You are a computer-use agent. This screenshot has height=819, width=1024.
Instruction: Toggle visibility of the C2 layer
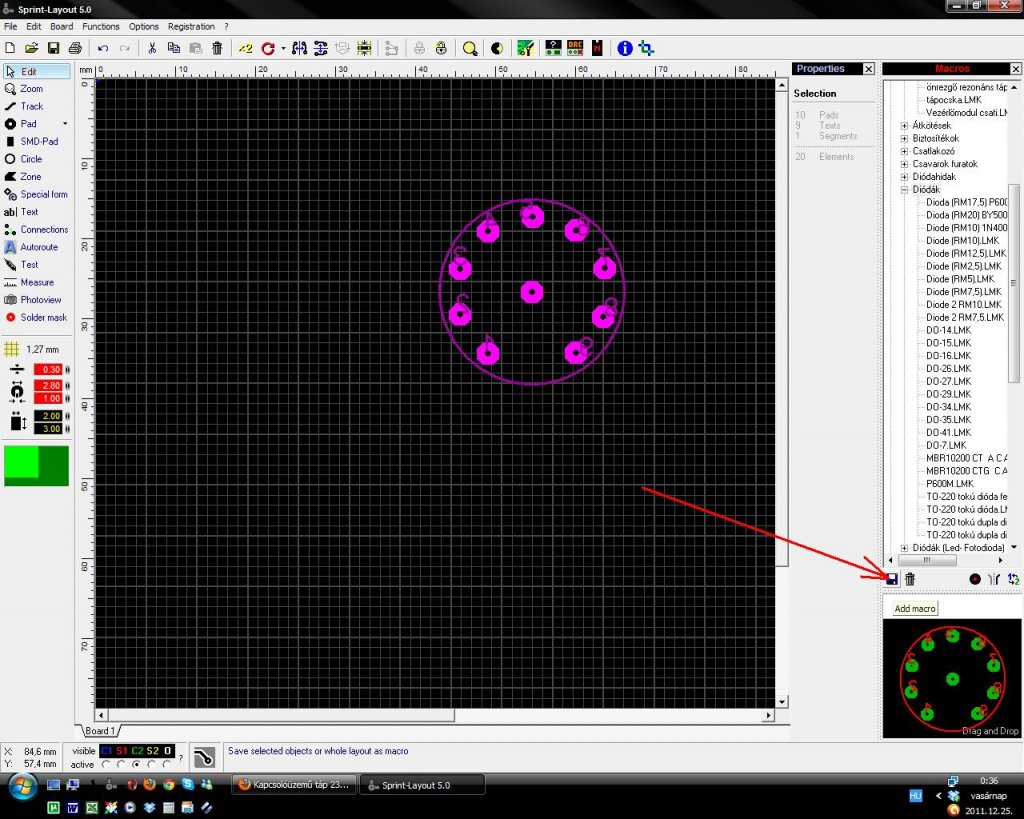(137, 751)
